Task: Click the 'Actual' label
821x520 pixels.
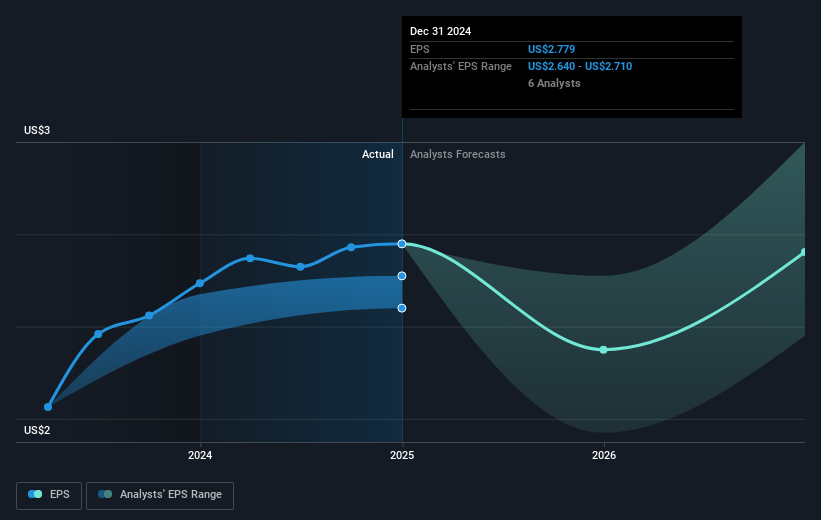Action: [x=378, y=154]
